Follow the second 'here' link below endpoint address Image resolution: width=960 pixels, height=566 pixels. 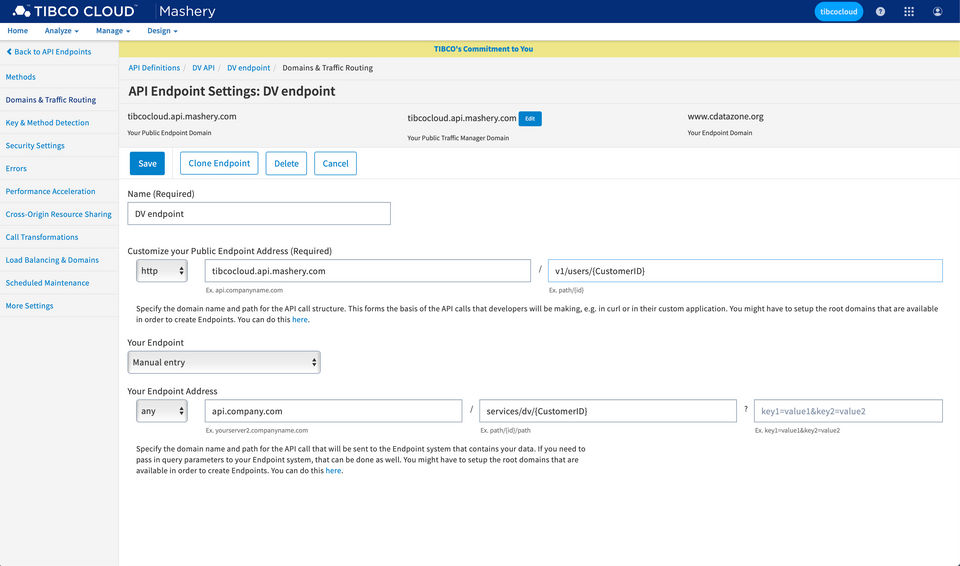click(x=333, y=471)
